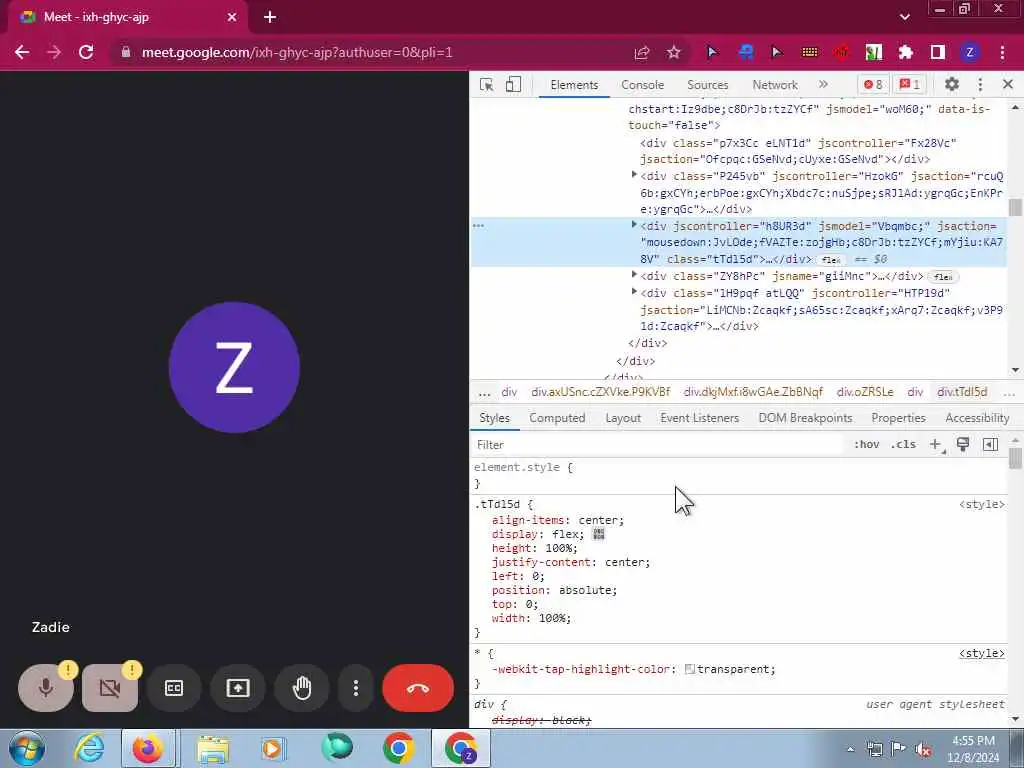Image resolution: width=1024 pixels, height=768 pixels.
Task: Leave the call with the red hang-up button
Action: tap(418, 688)
